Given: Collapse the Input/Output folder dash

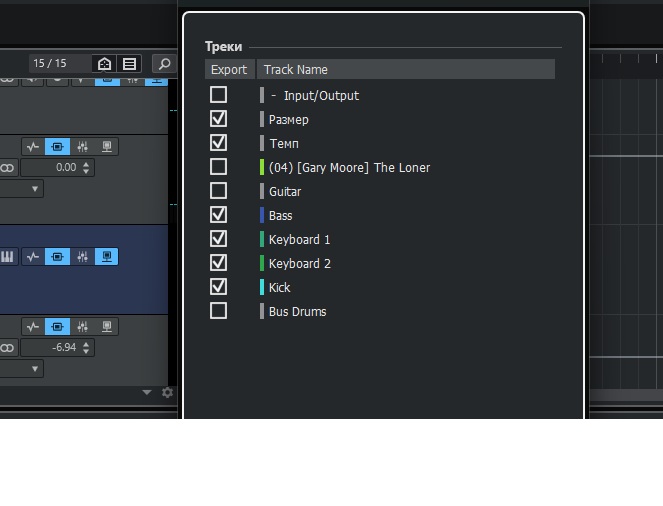Looking at the screenshot, I should point(274,96).
